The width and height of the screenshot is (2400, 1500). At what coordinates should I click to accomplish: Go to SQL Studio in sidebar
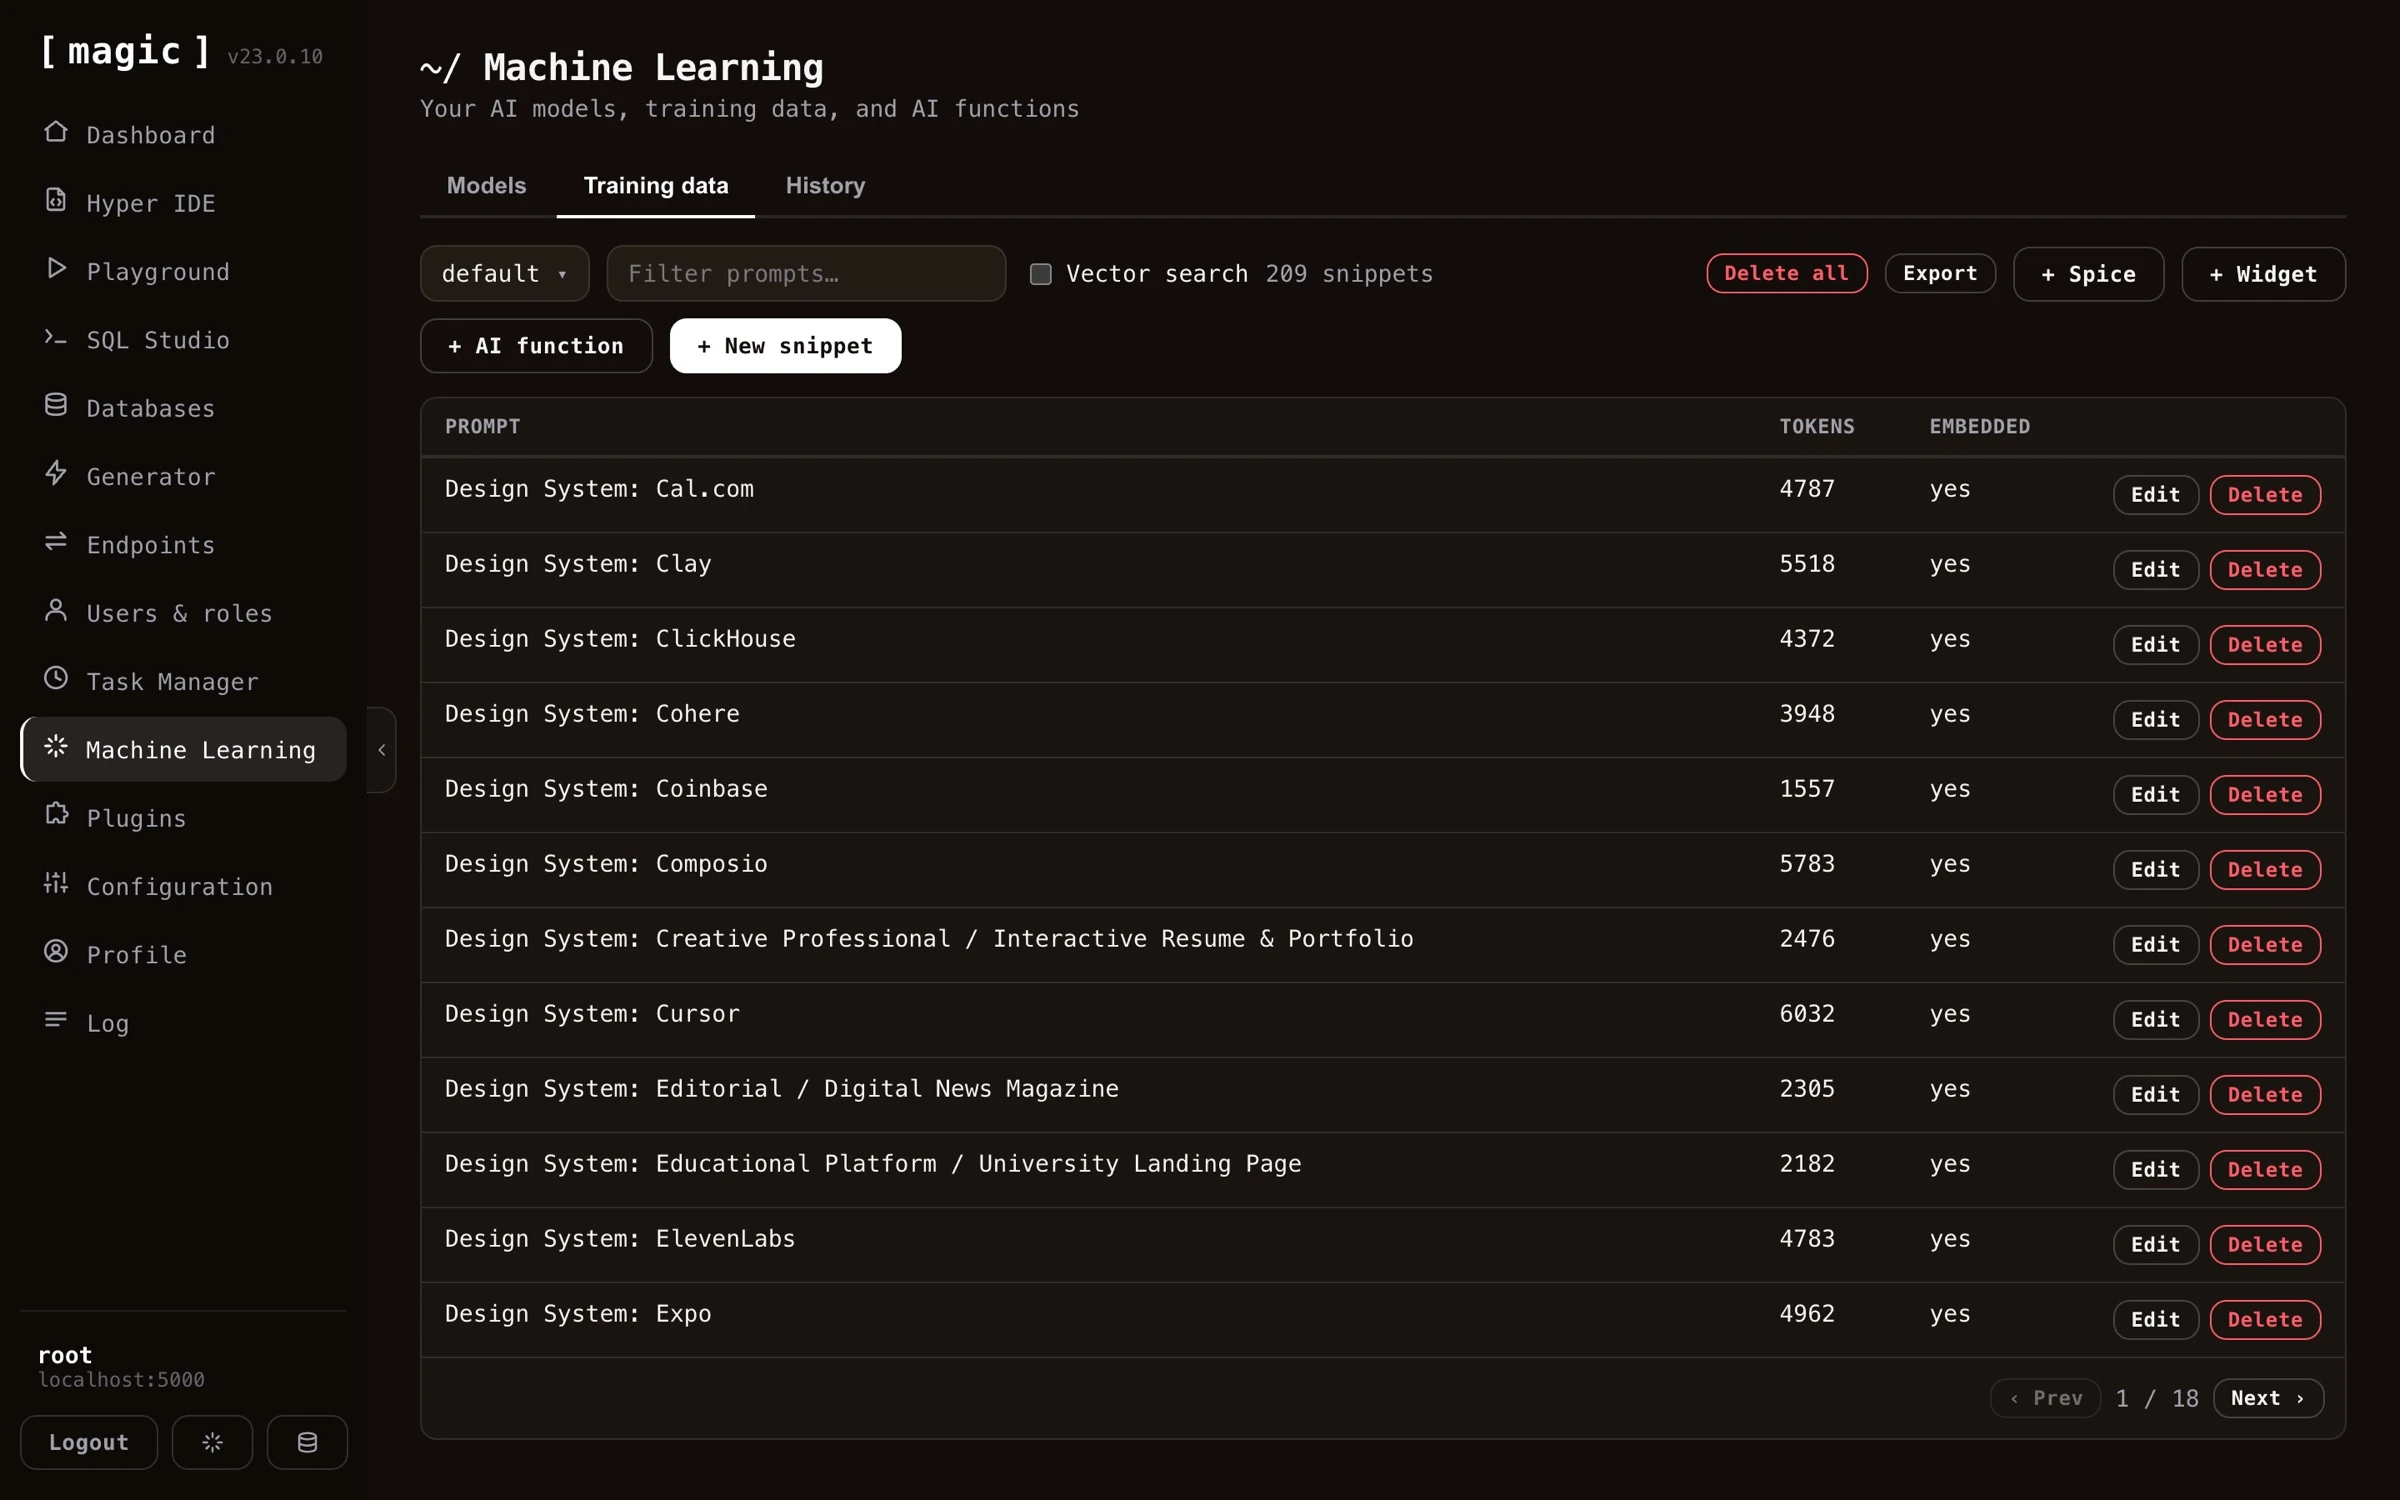point(184,340)
